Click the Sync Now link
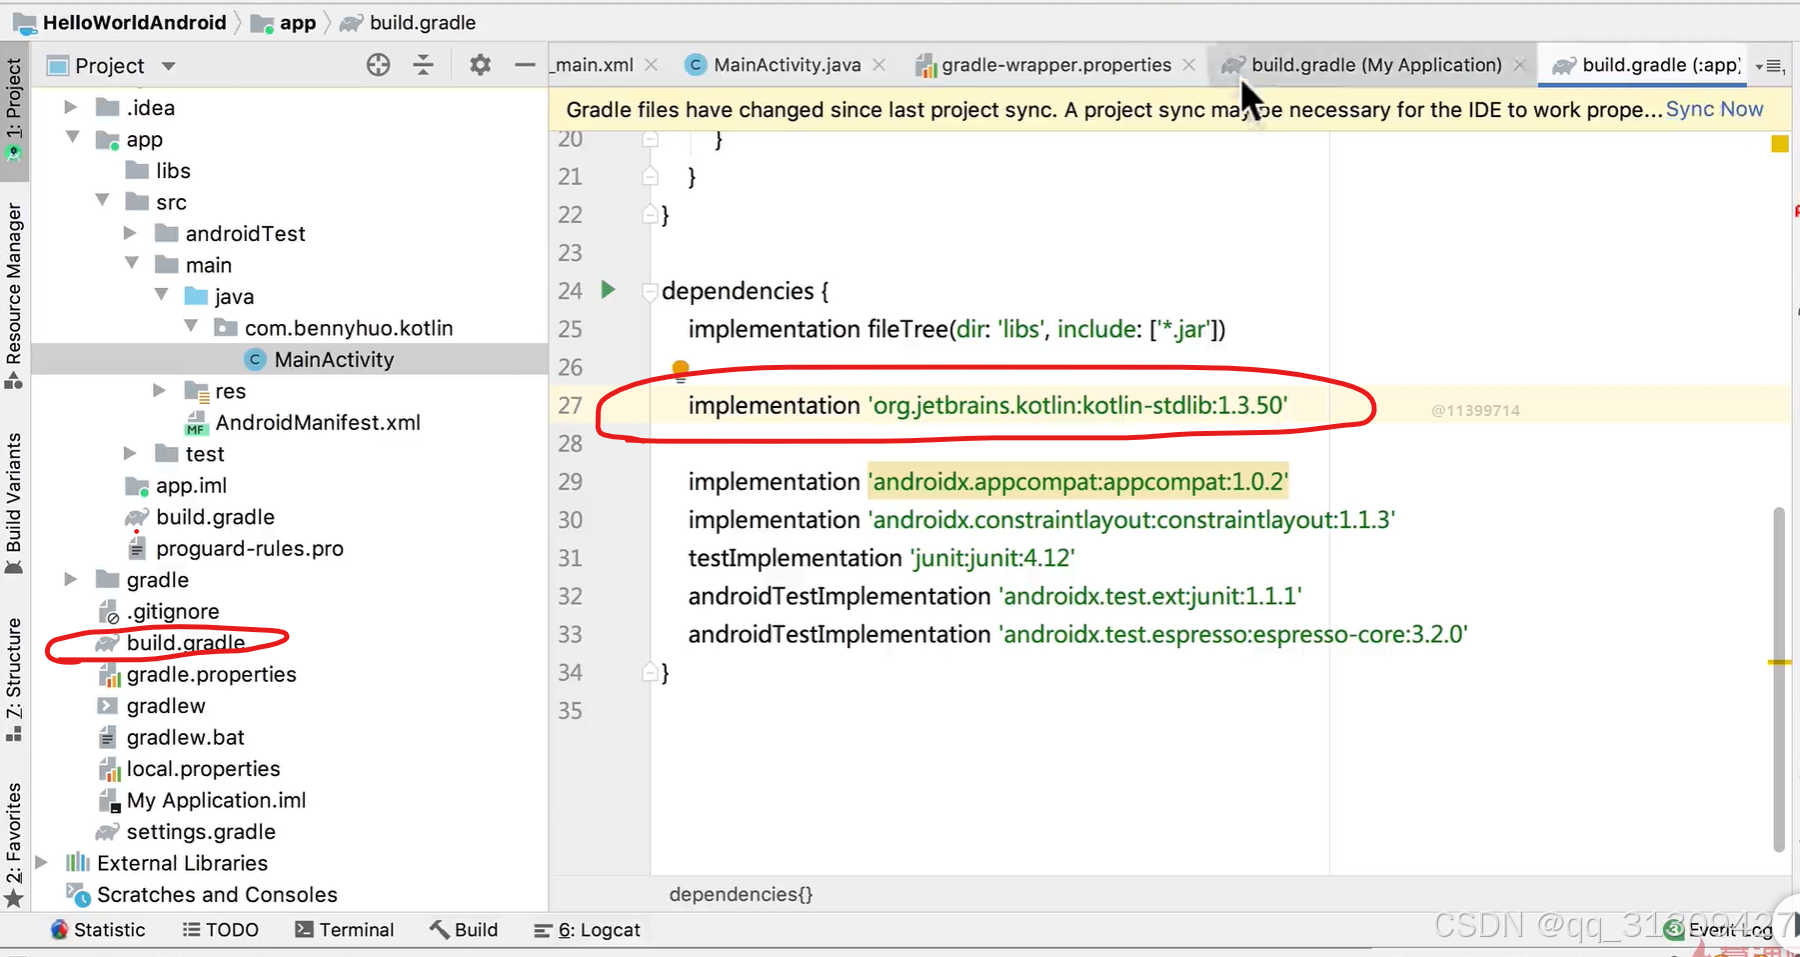This screenshot has width=1800, height=957. 1714,109
